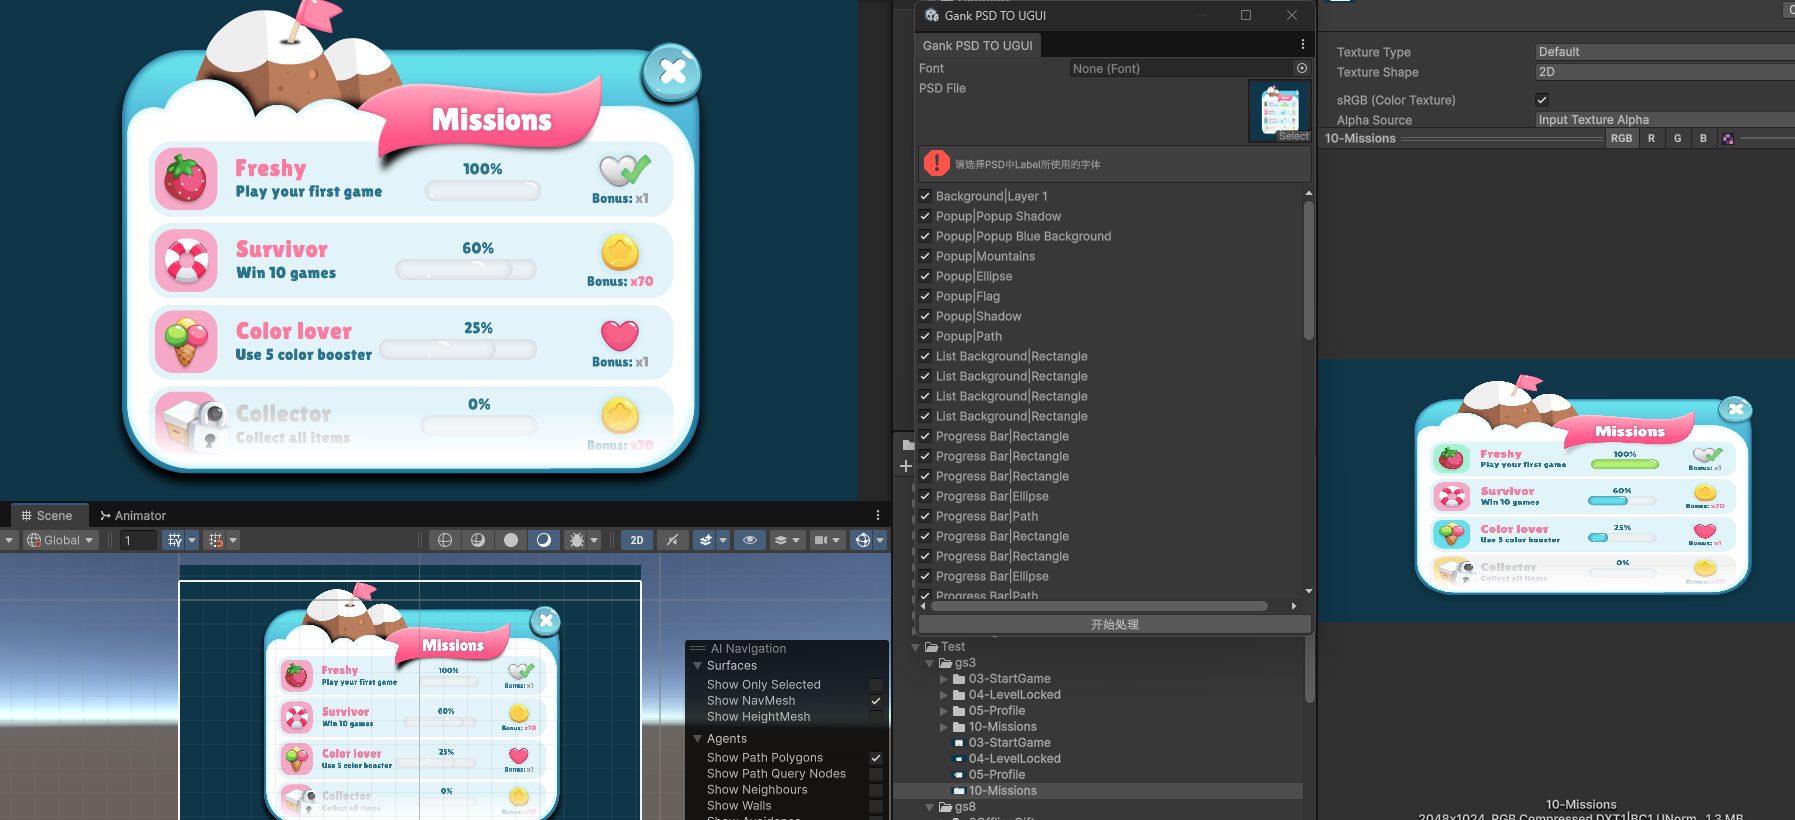The image size is (1795, 820).
Task: Switch to the Animator tab
Action: tap(133, 516)
